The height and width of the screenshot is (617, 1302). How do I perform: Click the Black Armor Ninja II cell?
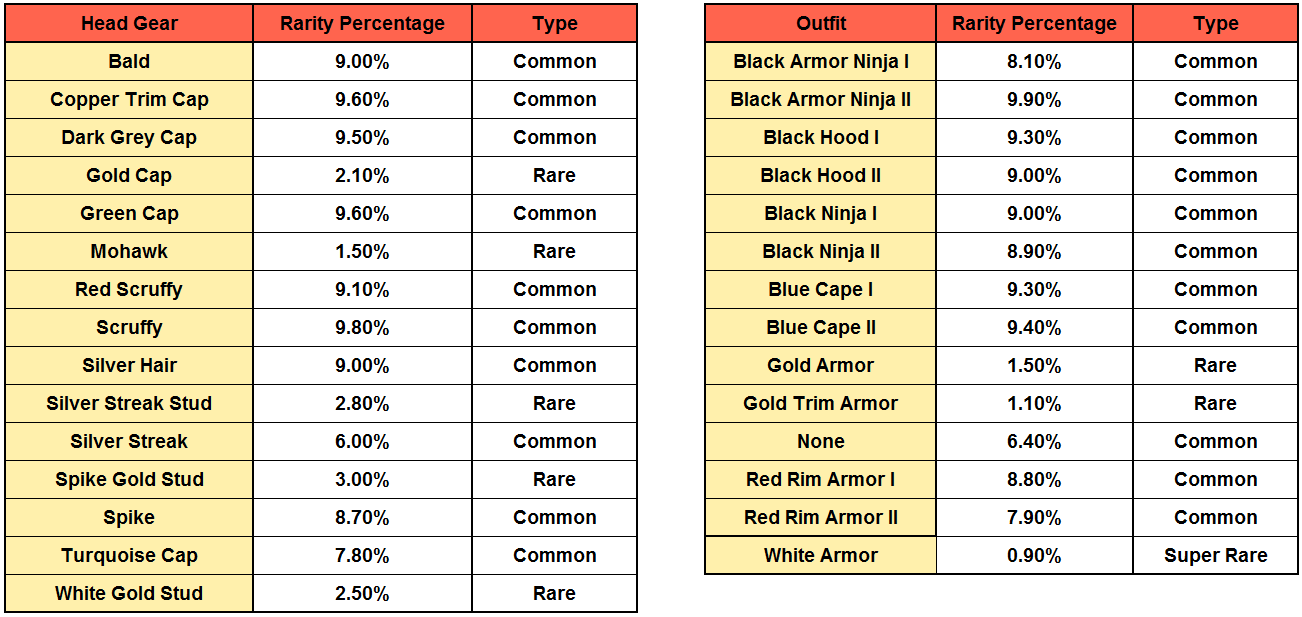click(820, 99)
